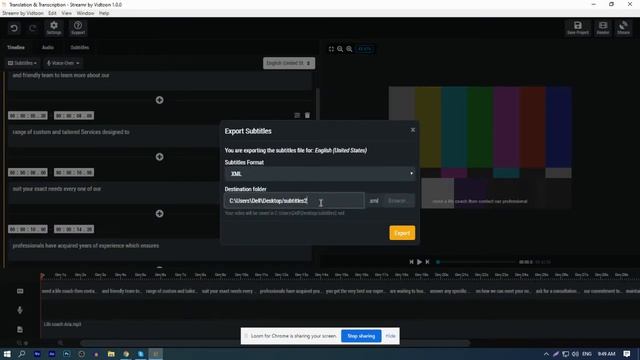Viewport: 640px width, 360px height.
Task: Edit start time of 'professionals have acquired' subtitle
Action: [x=28, y=229]
